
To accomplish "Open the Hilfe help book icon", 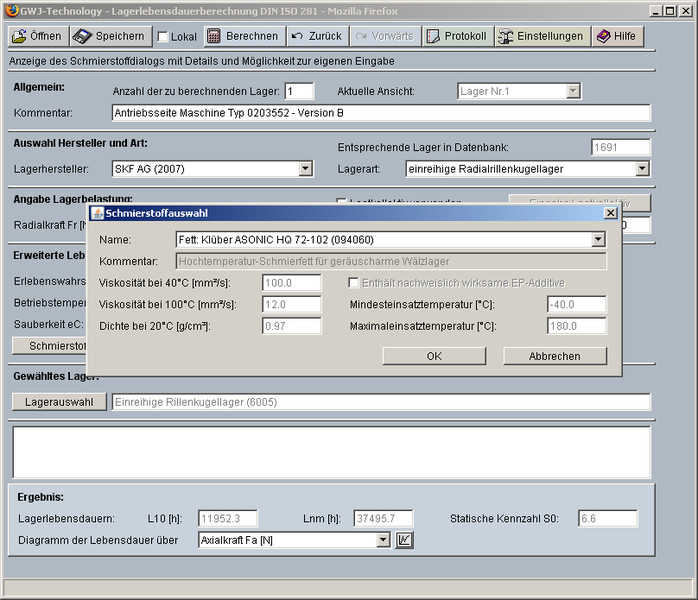I will click(x=603, y=36).
